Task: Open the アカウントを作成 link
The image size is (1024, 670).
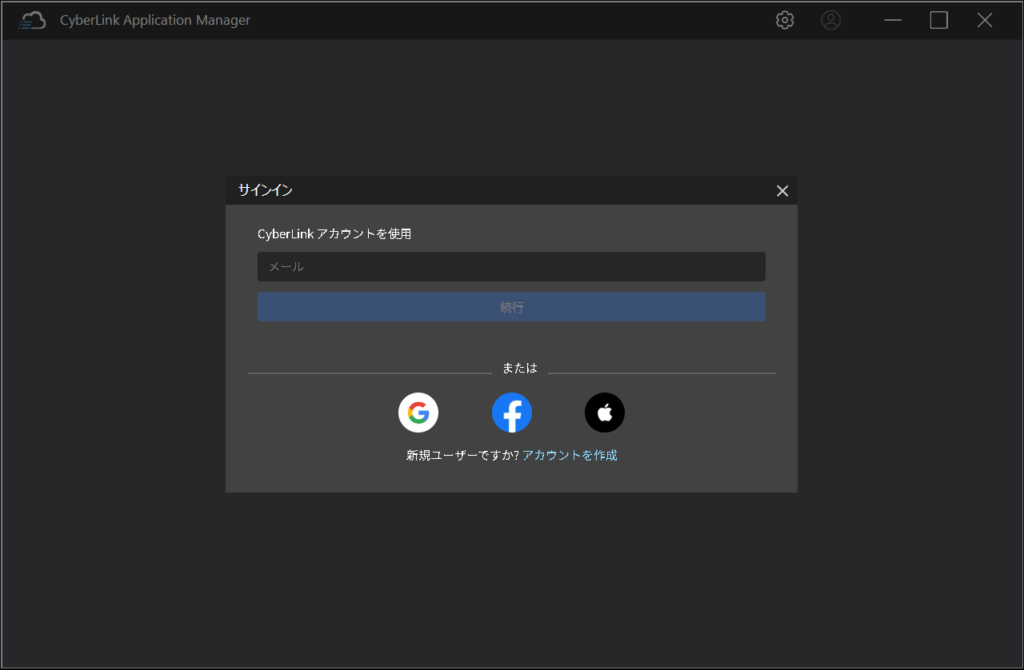Action: [x=569, y=455]
